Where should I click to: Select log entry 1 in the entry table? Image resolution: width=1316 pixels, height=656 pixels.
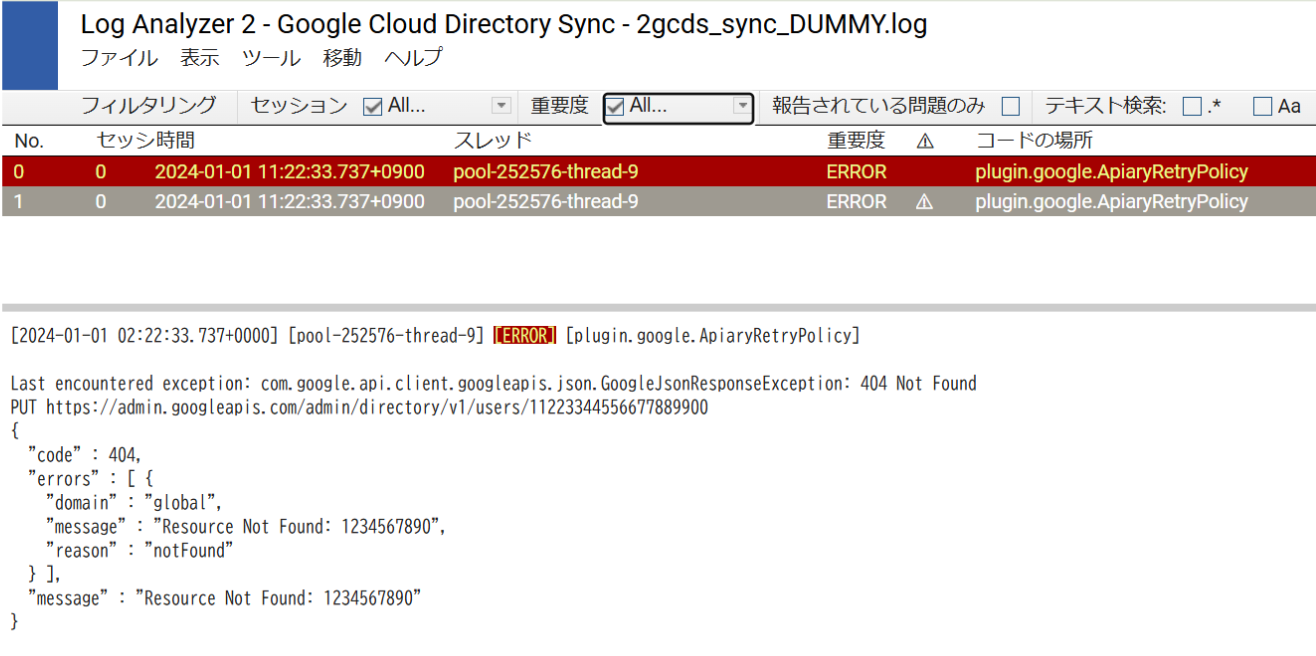click(x=400, y=201)
